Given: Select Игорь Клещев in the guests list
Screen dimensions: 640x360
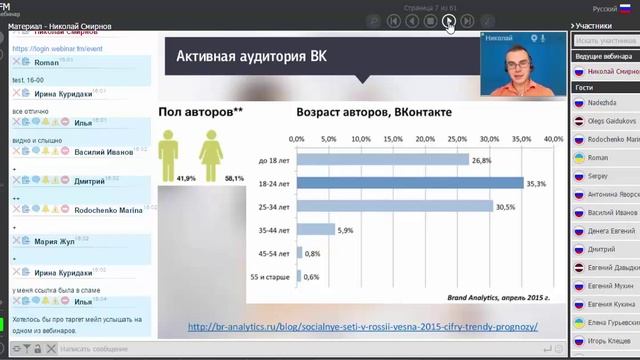Looking at the screenshot, I should (606, 341).
